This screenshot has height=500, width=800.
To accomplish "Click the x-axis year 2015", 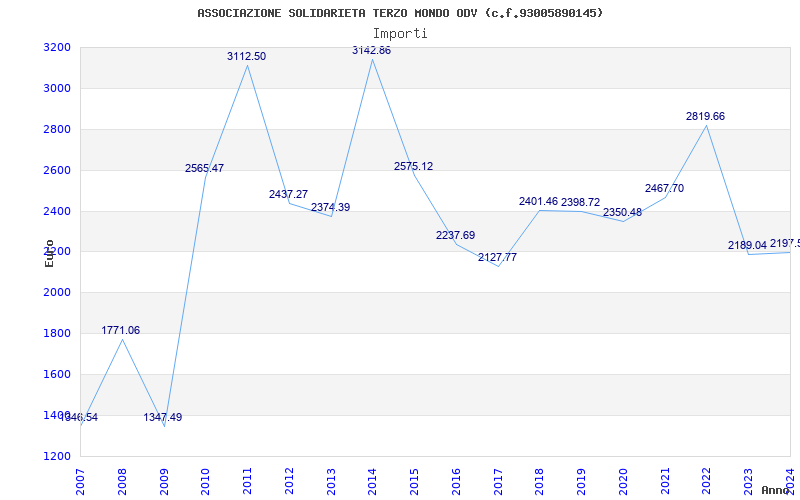I will (414, 482).
